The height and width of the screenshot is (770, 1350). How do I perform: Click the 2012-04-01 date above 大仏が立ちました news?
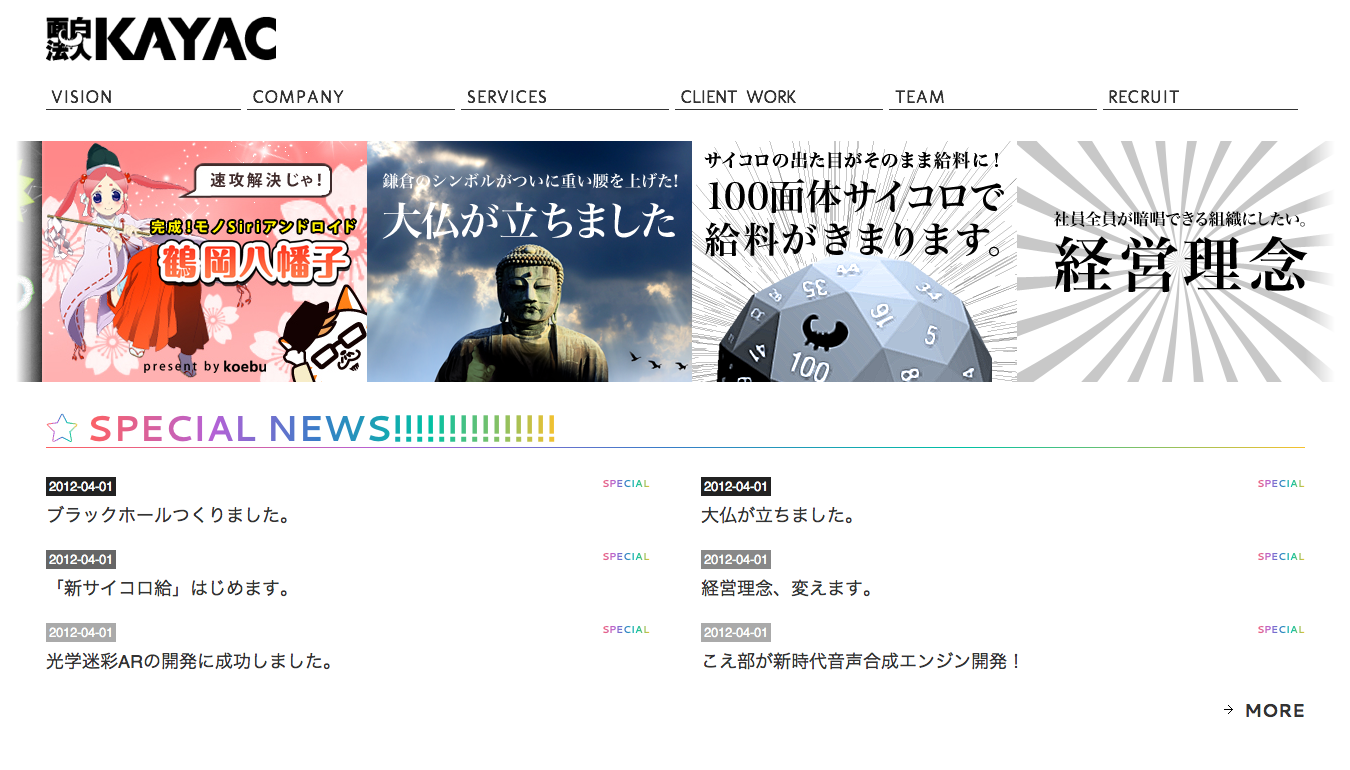[x=736, y=487]
